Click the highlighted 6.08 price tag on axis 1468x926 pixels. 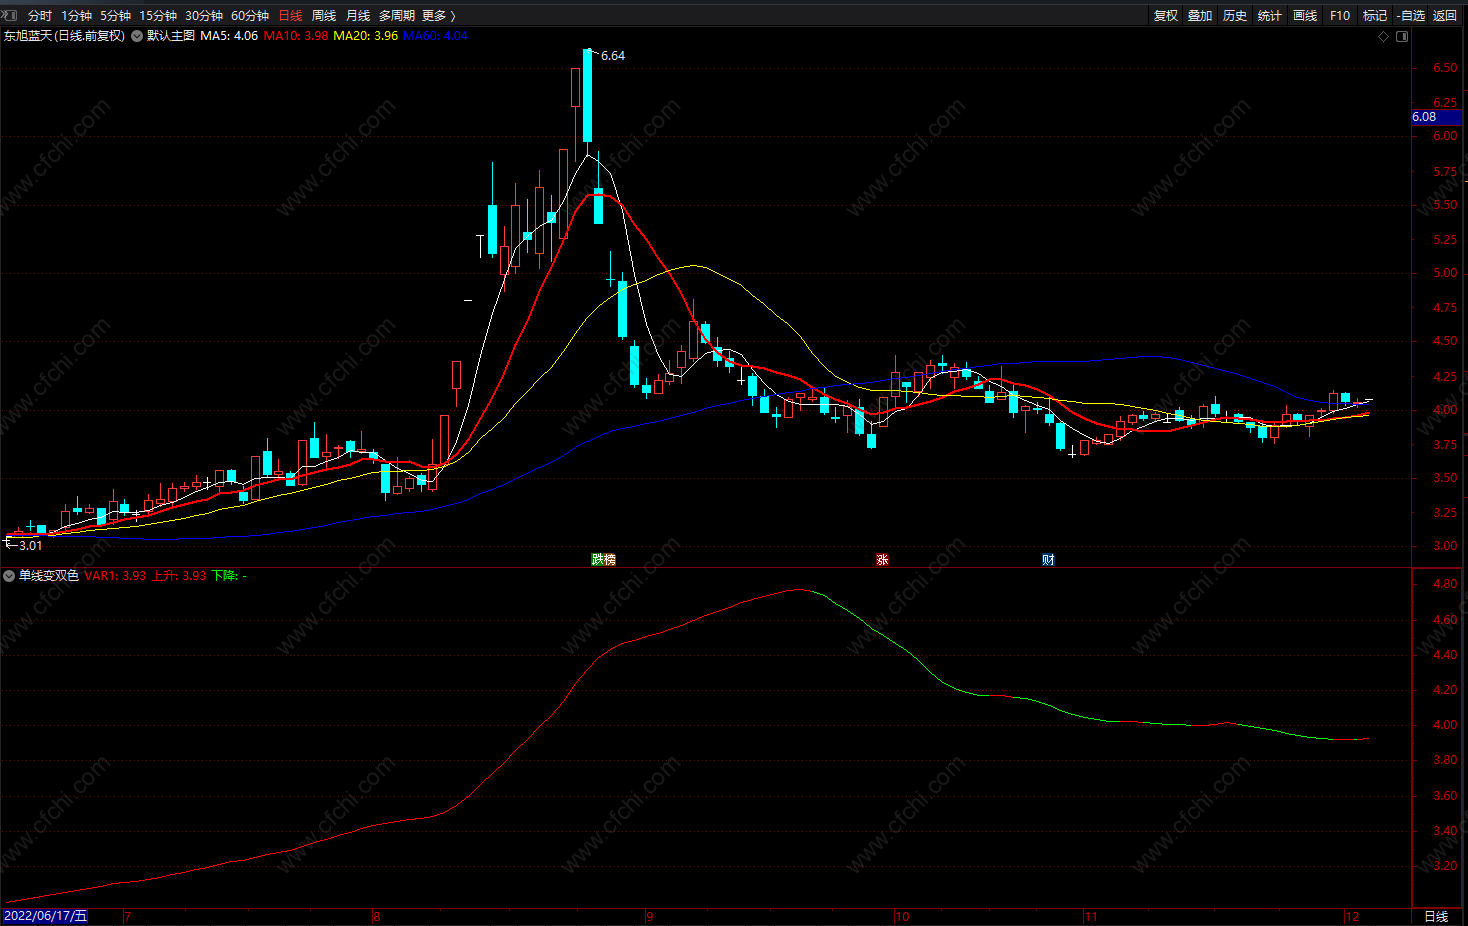tap(1436, 117)
